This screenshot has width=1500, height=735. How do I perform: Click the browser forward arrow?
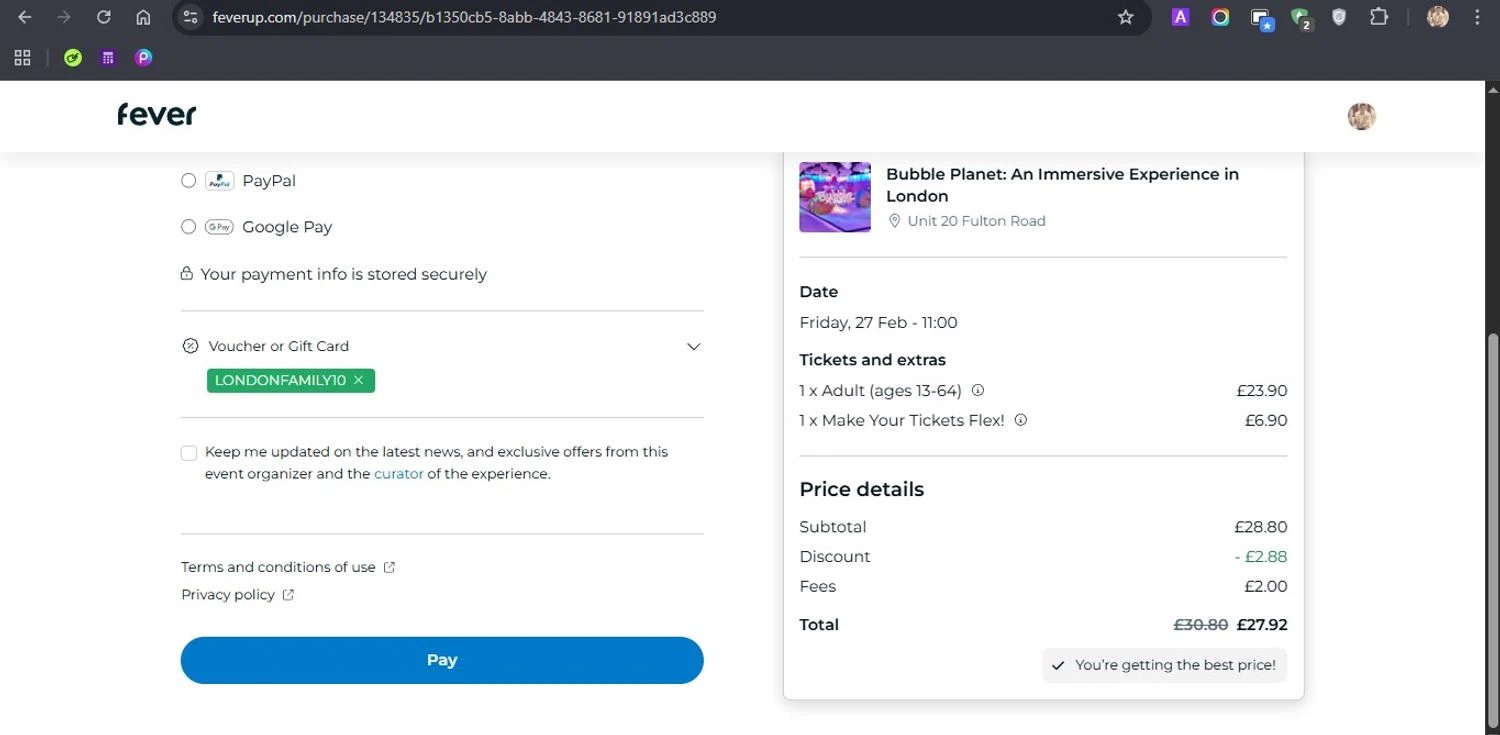tap(64, 17)
